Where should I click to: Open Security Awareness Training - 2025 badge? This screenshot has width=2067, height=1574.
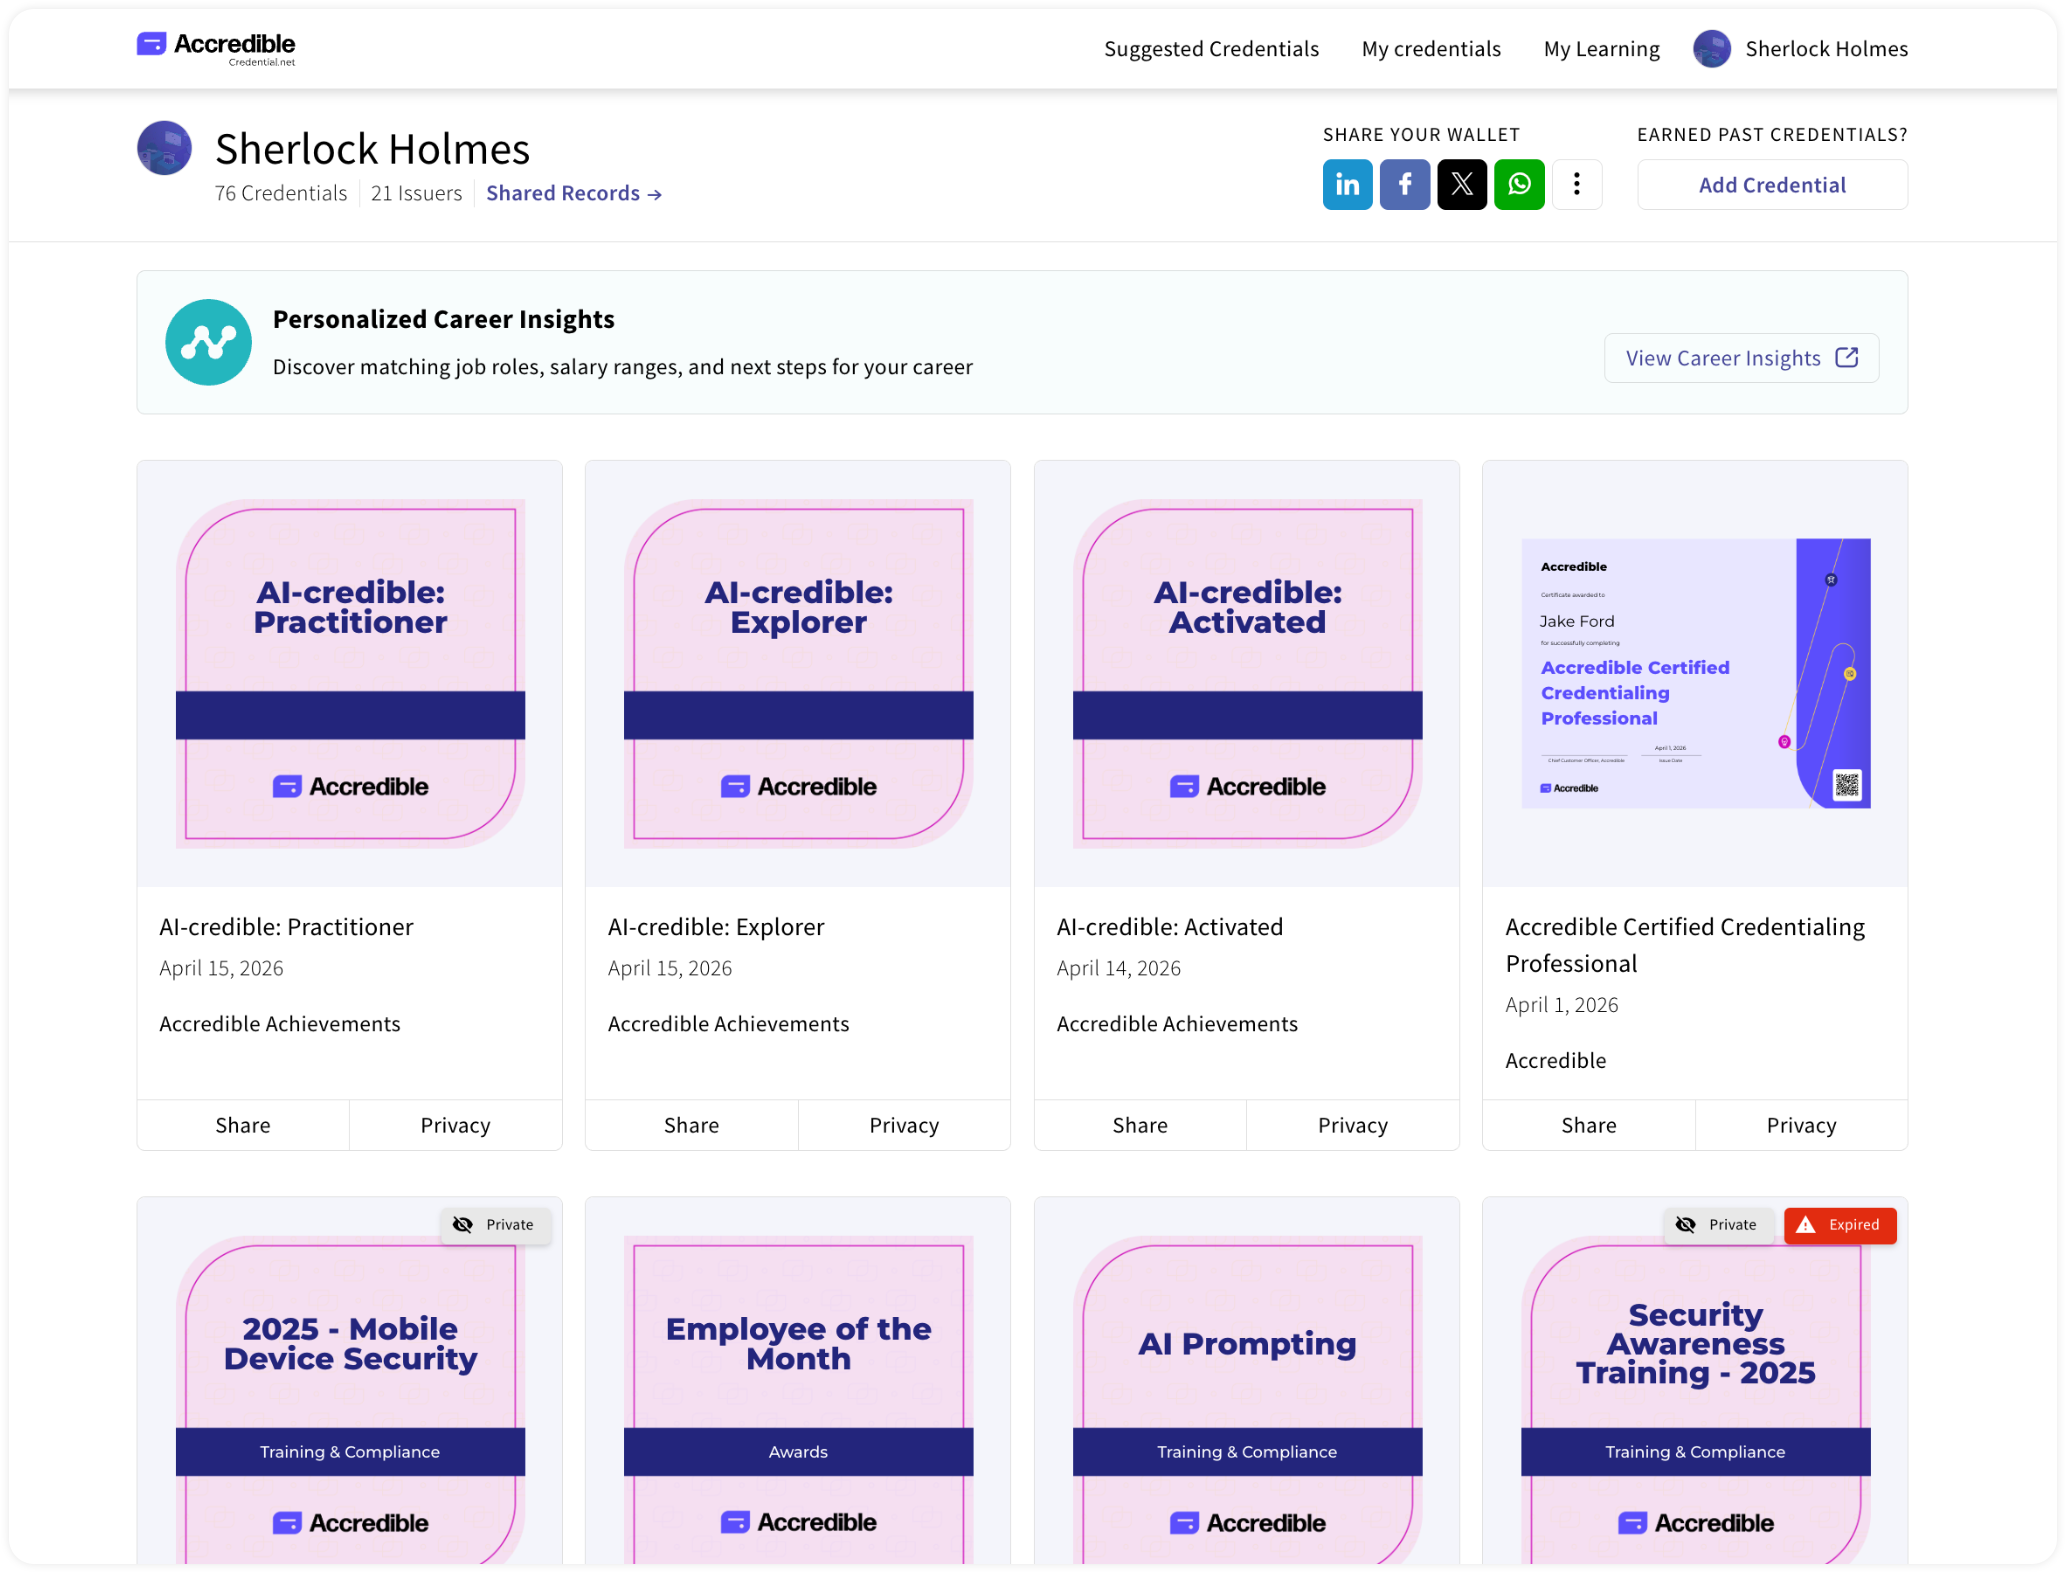point(1695,1400)
